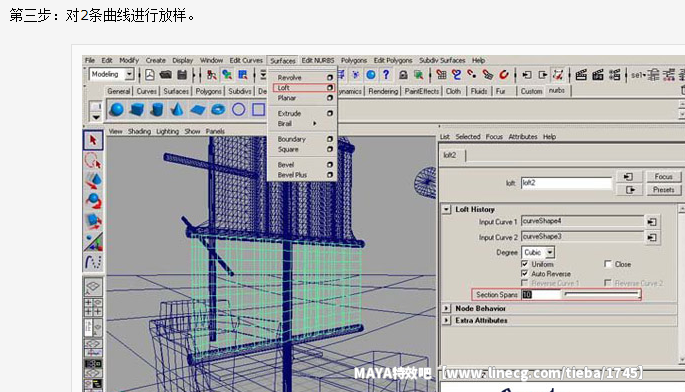
Task: Expand the Node Behavior section
Action: coord(446,308)
